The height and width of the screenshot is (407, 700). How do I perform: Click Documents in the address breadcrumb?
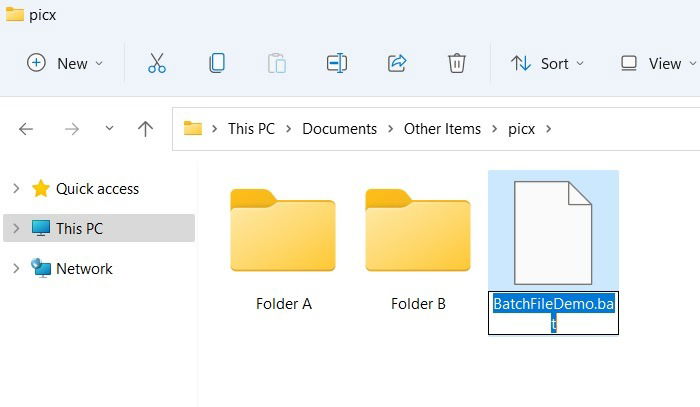(339, 129)
